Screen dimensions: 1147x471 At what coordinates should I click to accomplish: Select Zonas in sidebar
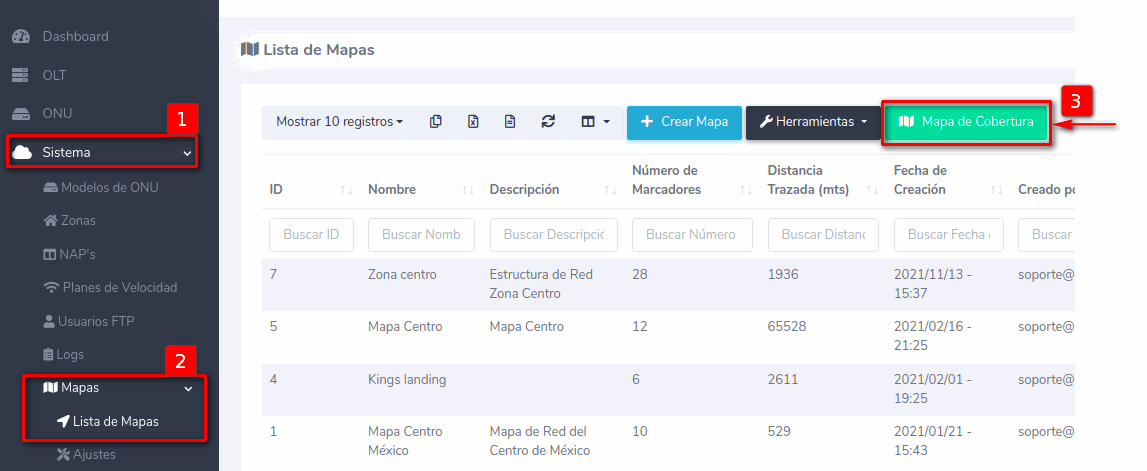click(78, 220)
